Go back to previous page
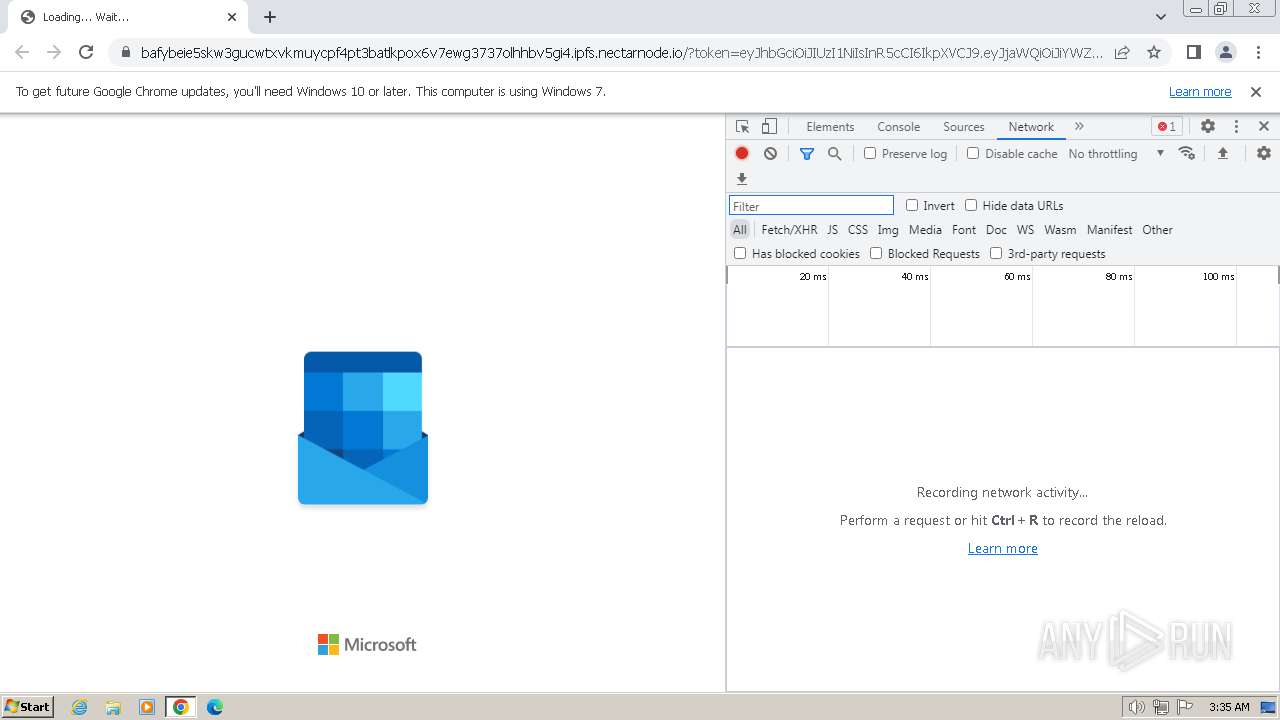The width and height of the screenshot is (1280, 720). [22, 52]
